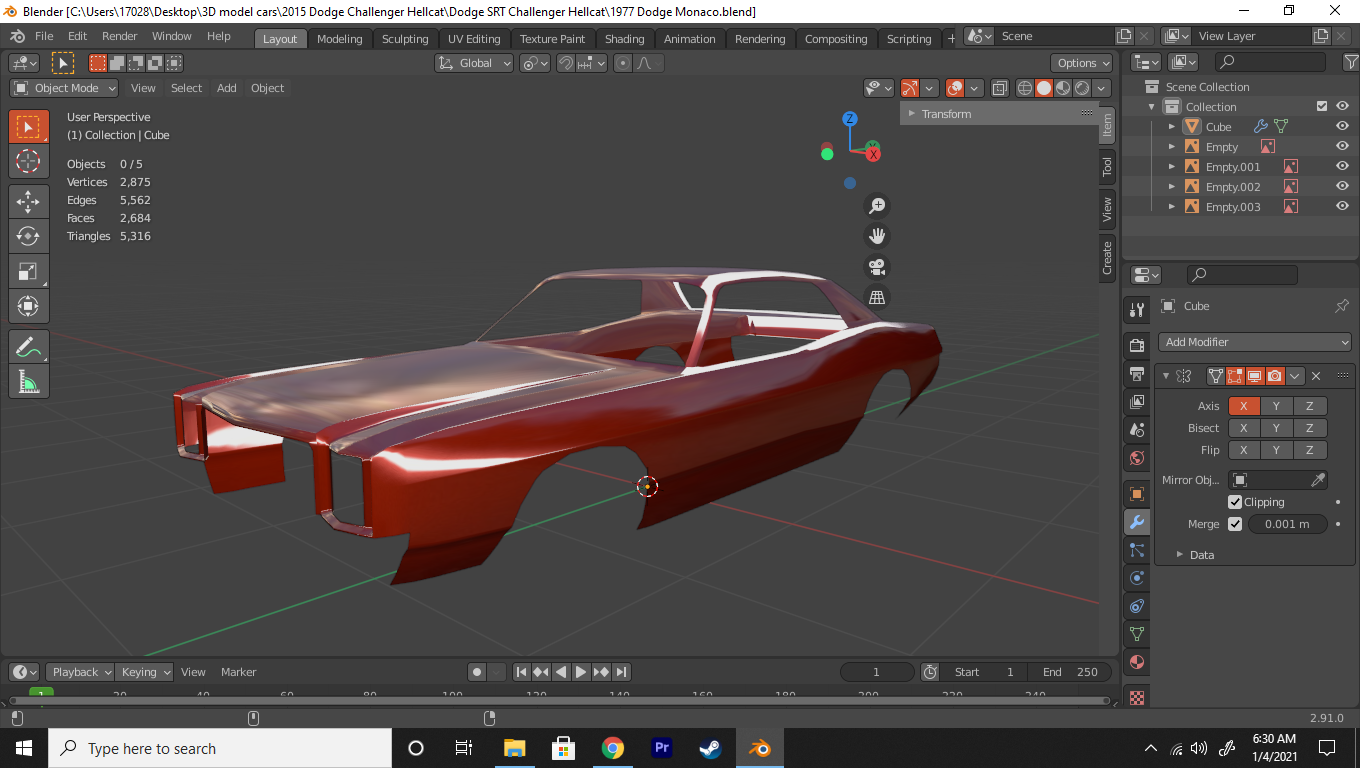
Task: Activate the Annotate pencil tool
Action: pos(28,347)
